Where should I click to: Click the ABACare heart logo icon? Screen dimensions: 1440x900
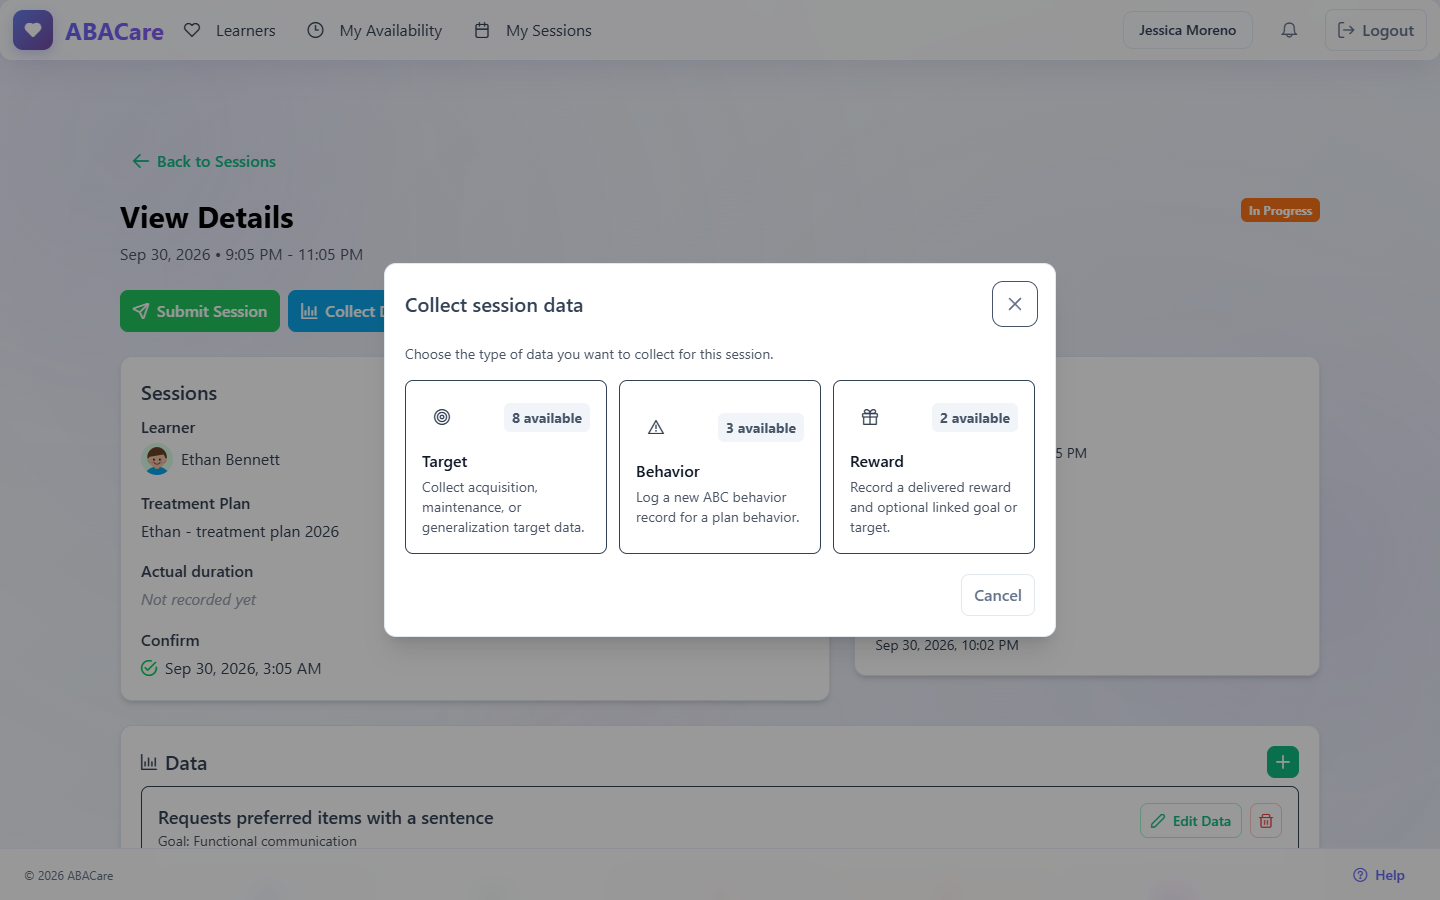point(33,30)
